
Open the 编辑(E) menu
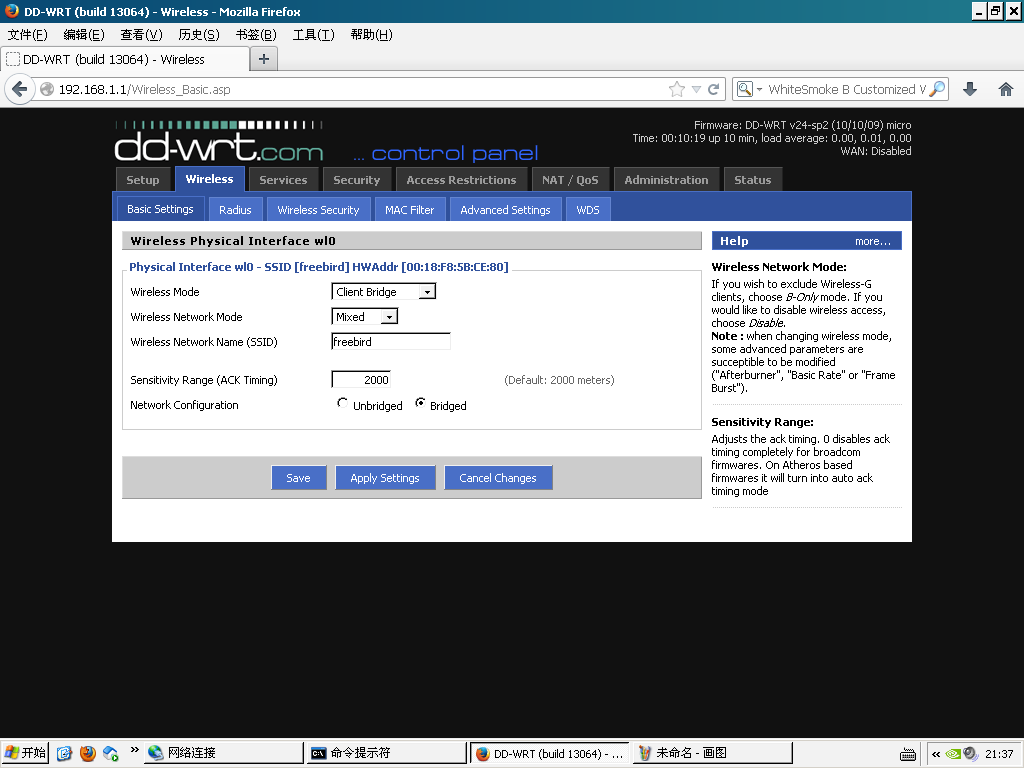click(x=84, y=35)
